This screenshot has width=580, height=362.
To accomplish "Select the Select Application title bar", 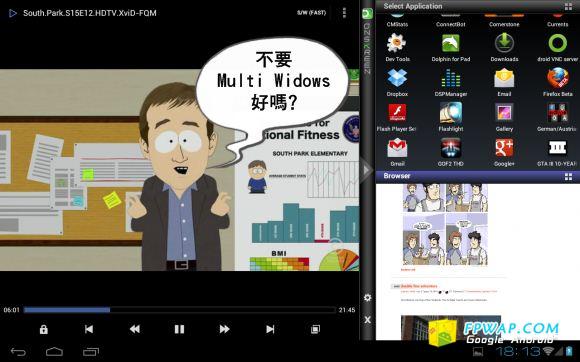I will tap(478, 6).
